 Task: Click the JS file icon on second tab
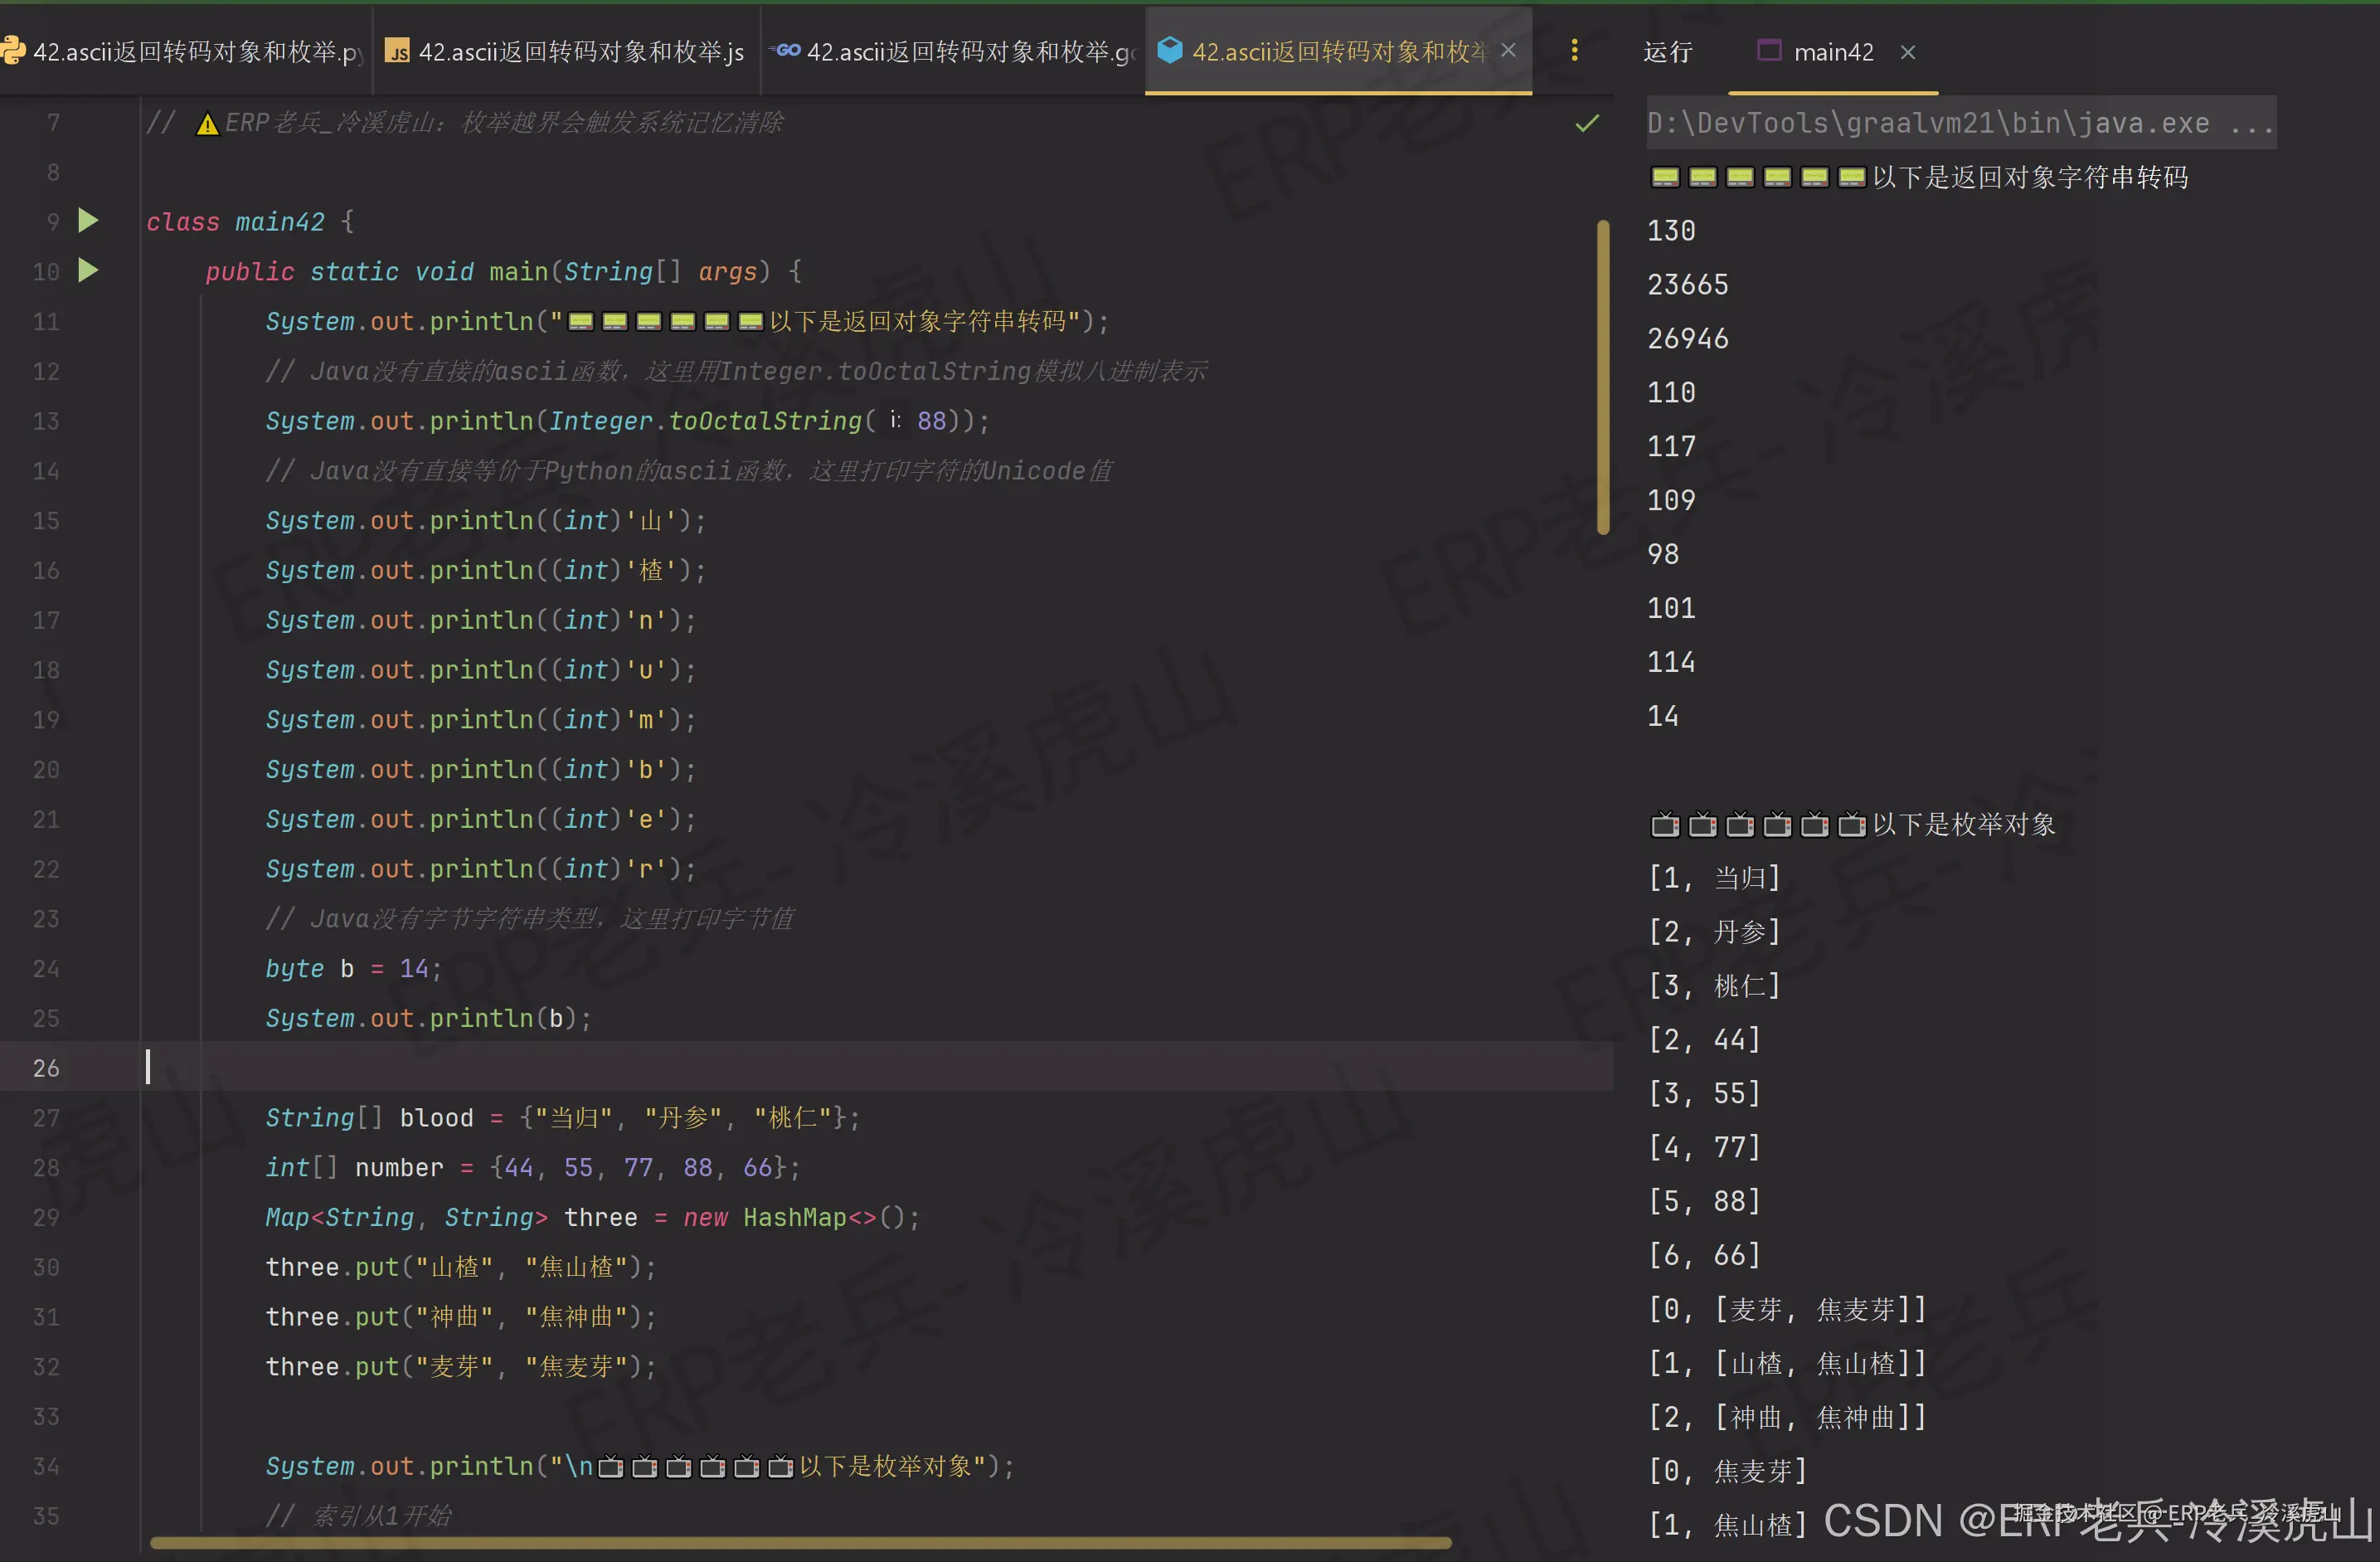[398, 51]
